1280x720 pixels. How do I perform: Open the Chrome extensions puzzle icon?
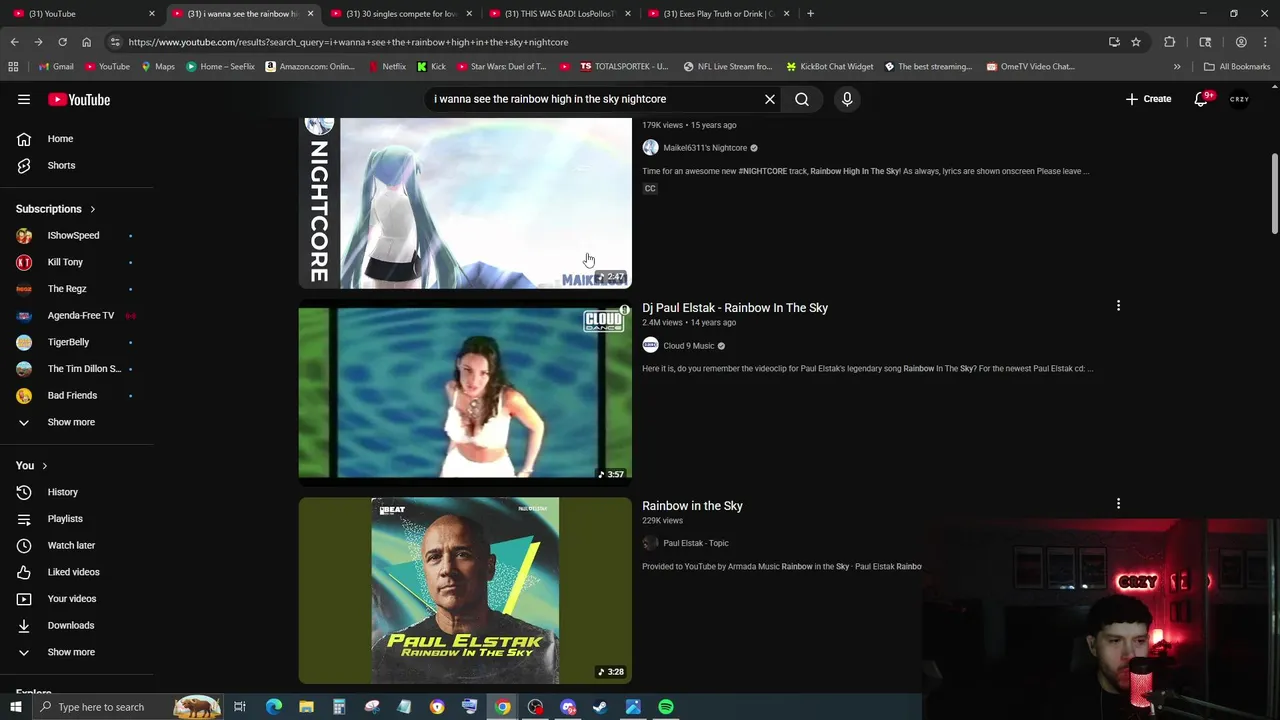[x=1170, y=42]
